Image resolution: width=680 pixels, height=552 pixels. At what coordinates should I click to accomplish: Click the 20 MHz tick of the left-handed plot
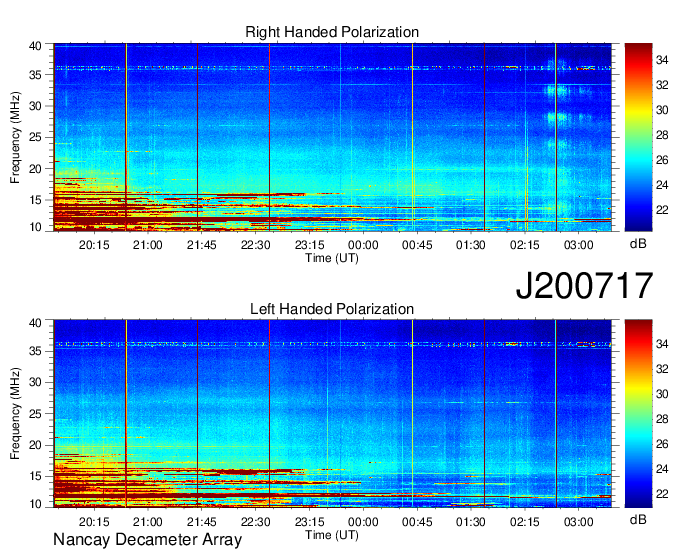coord(35,445)
